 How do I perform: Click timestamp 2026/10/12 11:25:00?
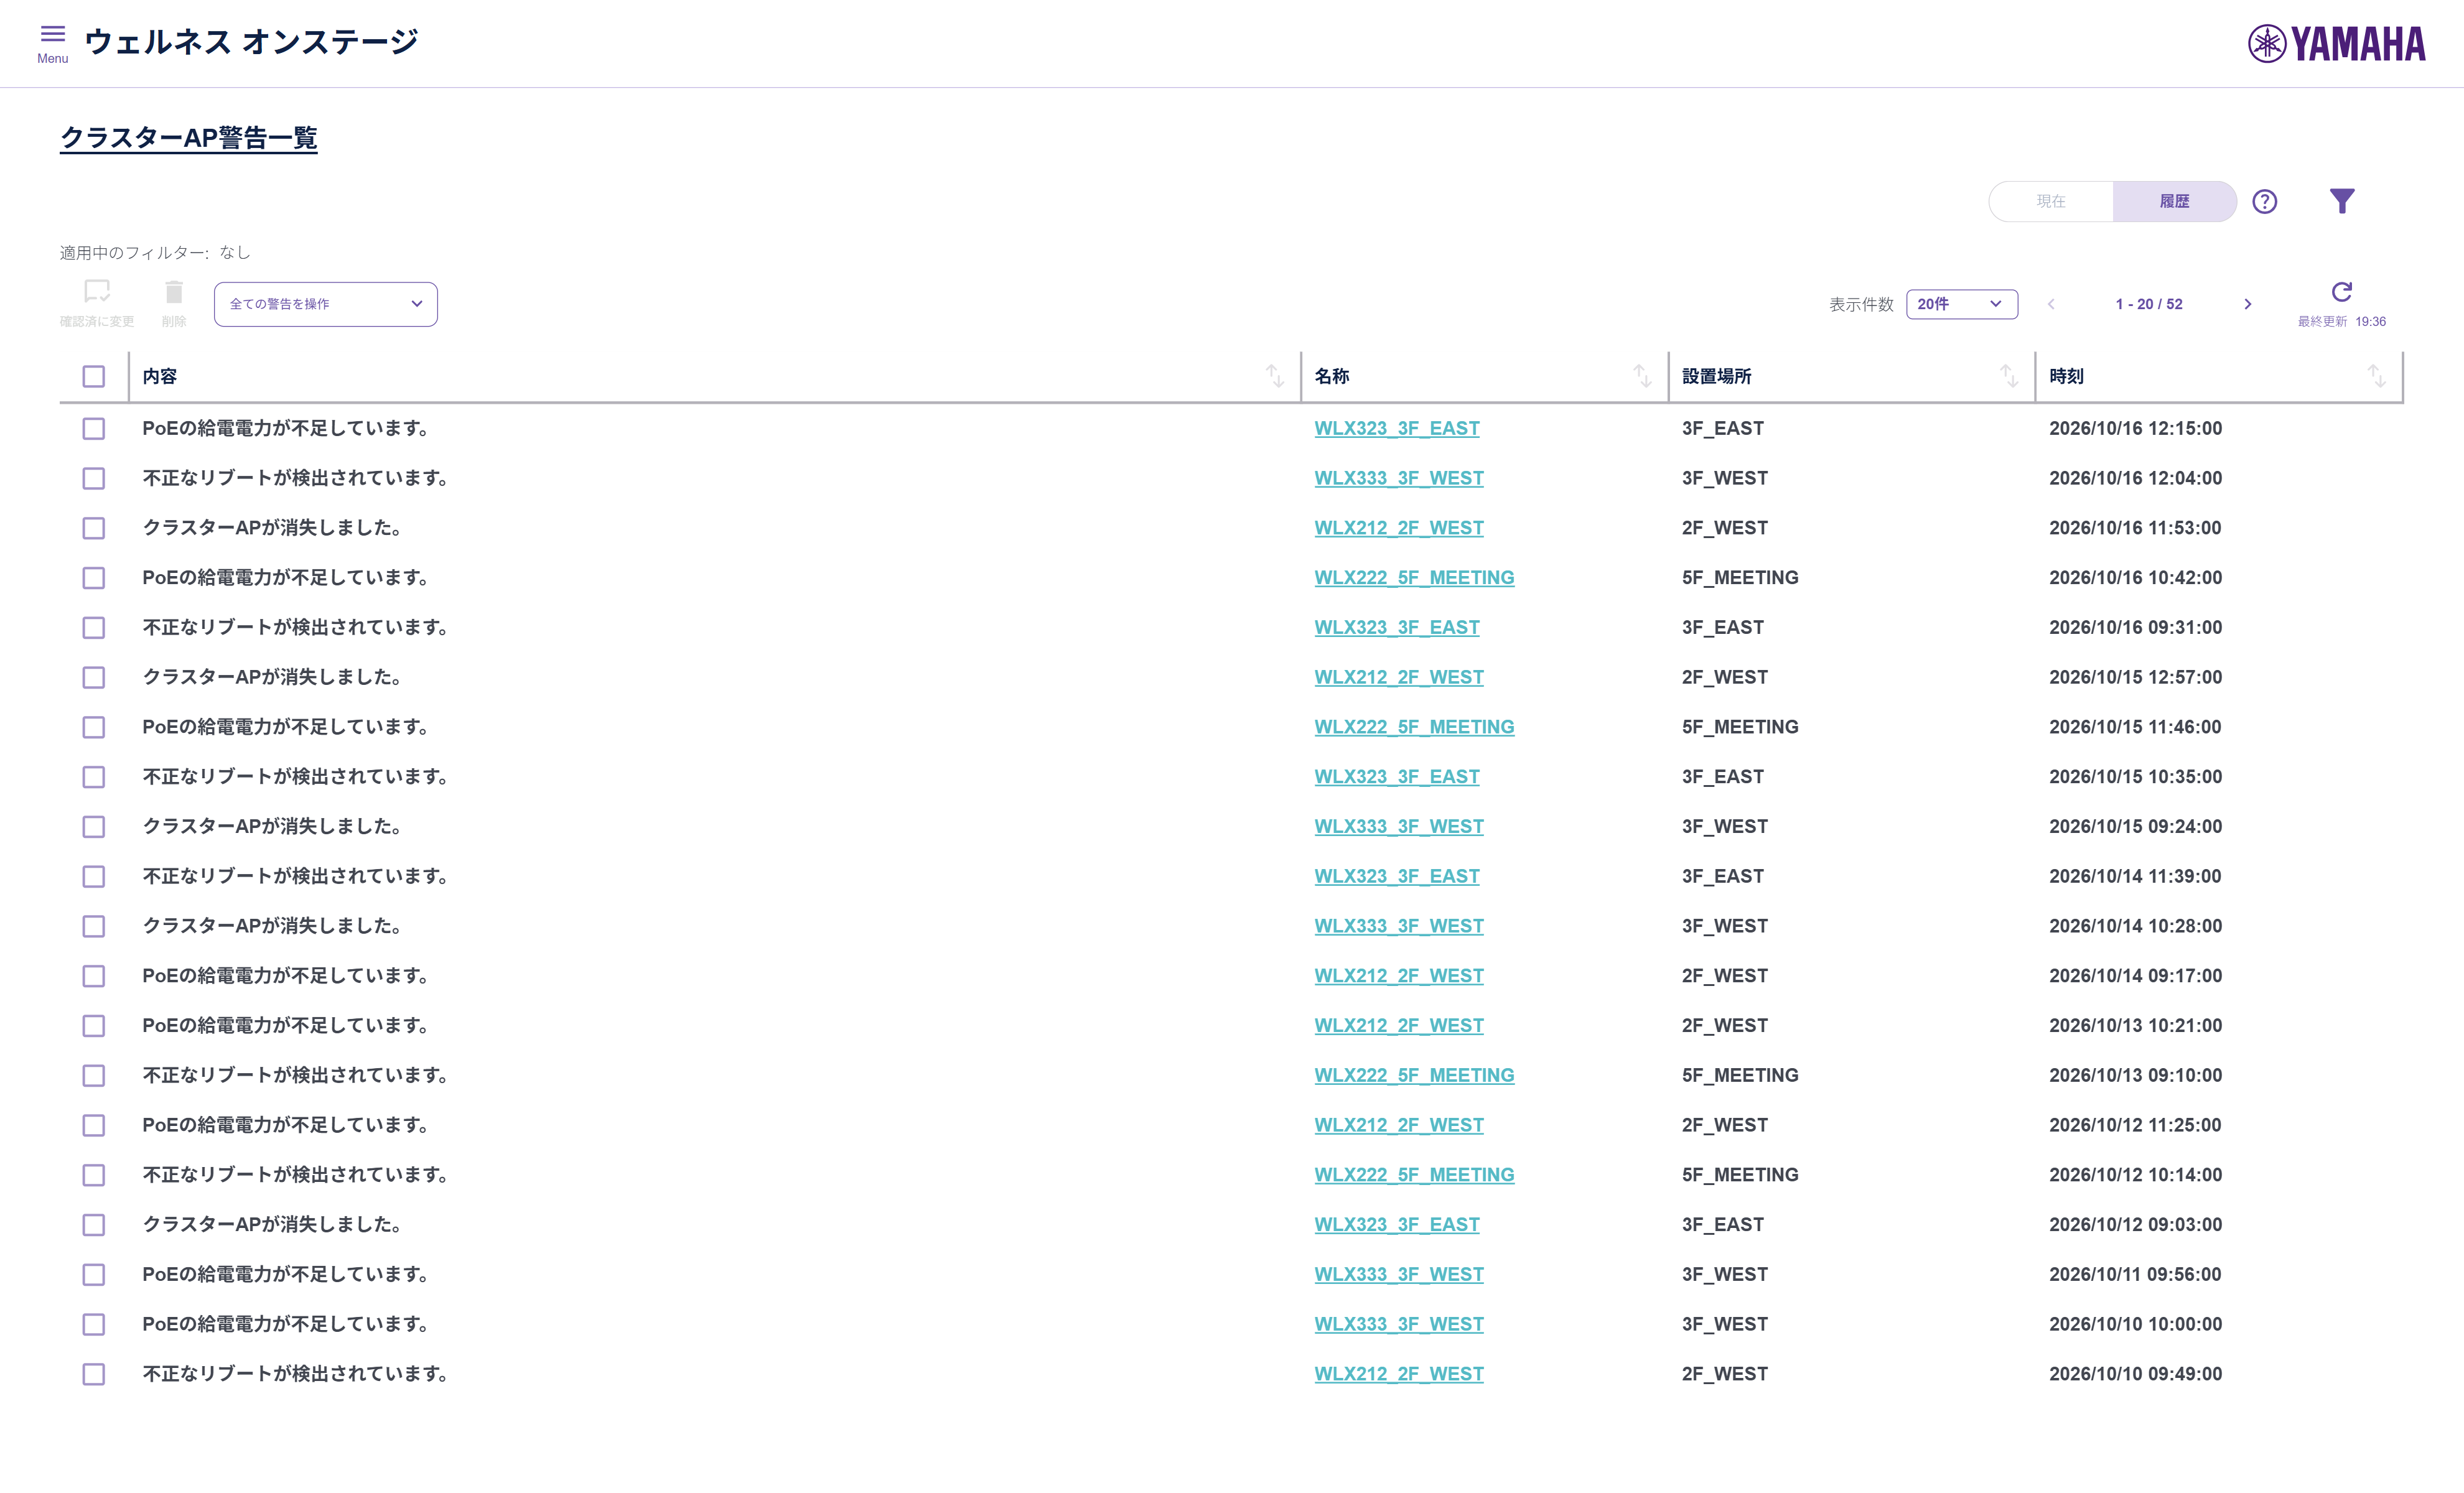click(2135, 1125)
